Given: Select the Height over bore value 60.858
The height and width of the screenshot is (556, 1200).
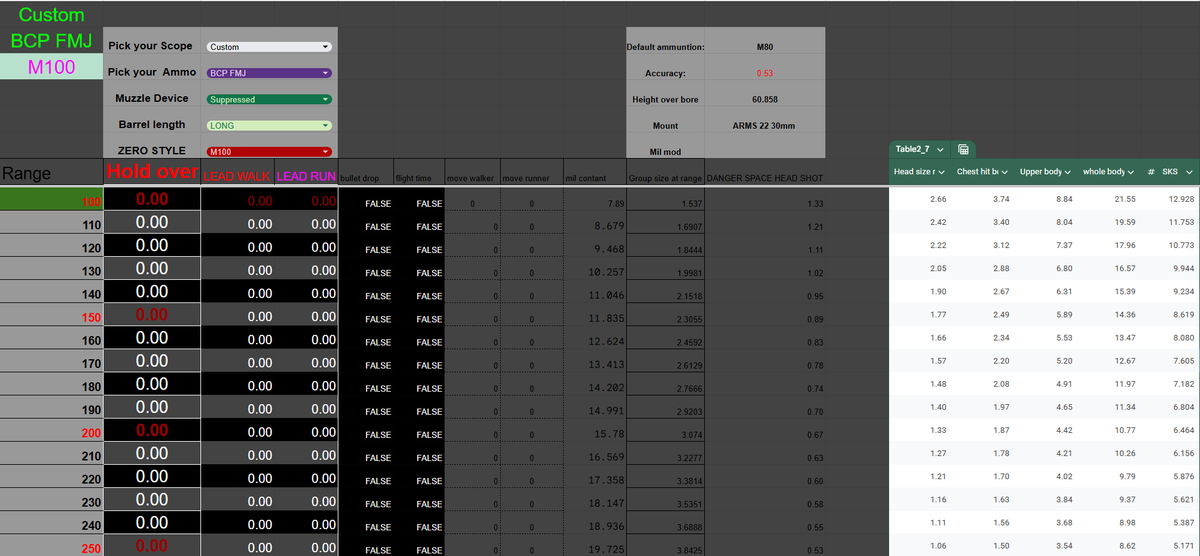Looking at the screenshot, I should [765, 99].
